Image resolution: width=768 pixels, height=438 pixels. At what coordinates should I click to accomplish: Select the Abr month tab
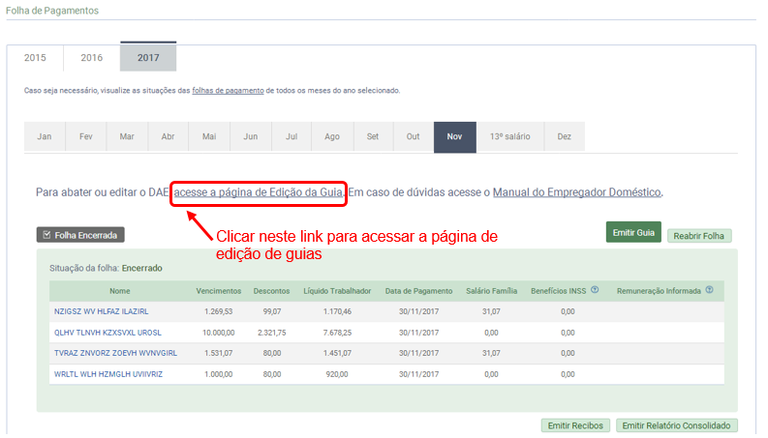pyautogui.click(x=168, y=137)
